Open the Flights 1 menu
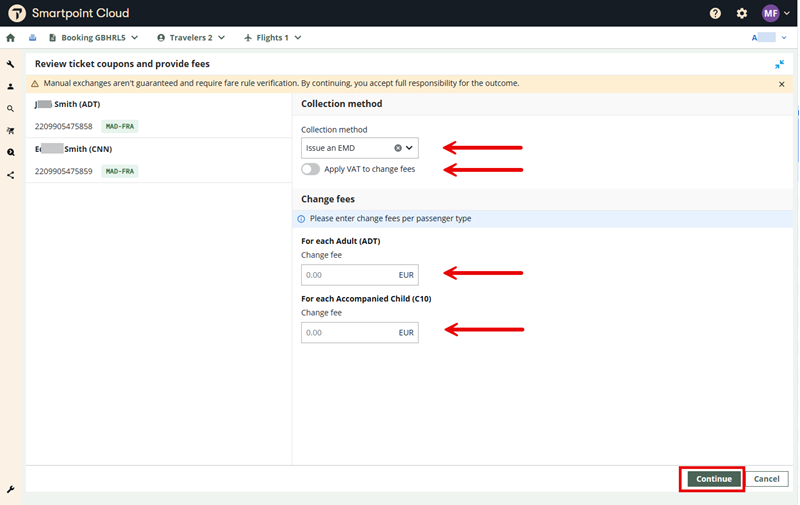 (x=273, y=38)
